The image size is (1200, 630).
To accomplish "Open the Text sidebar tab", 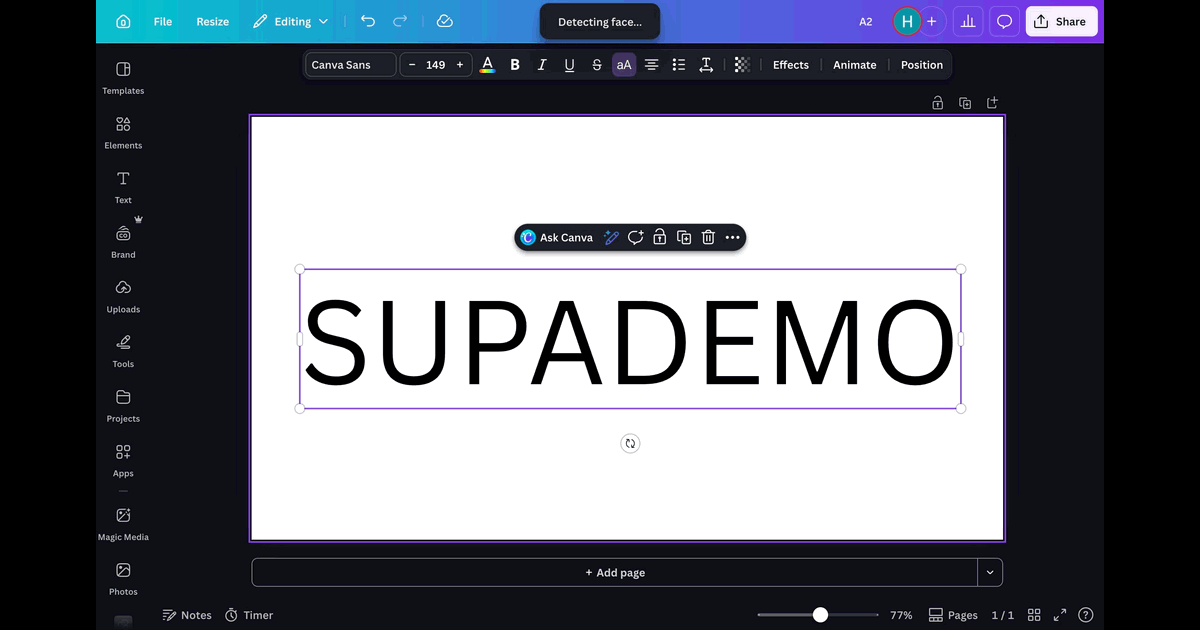I will point(123,188).
